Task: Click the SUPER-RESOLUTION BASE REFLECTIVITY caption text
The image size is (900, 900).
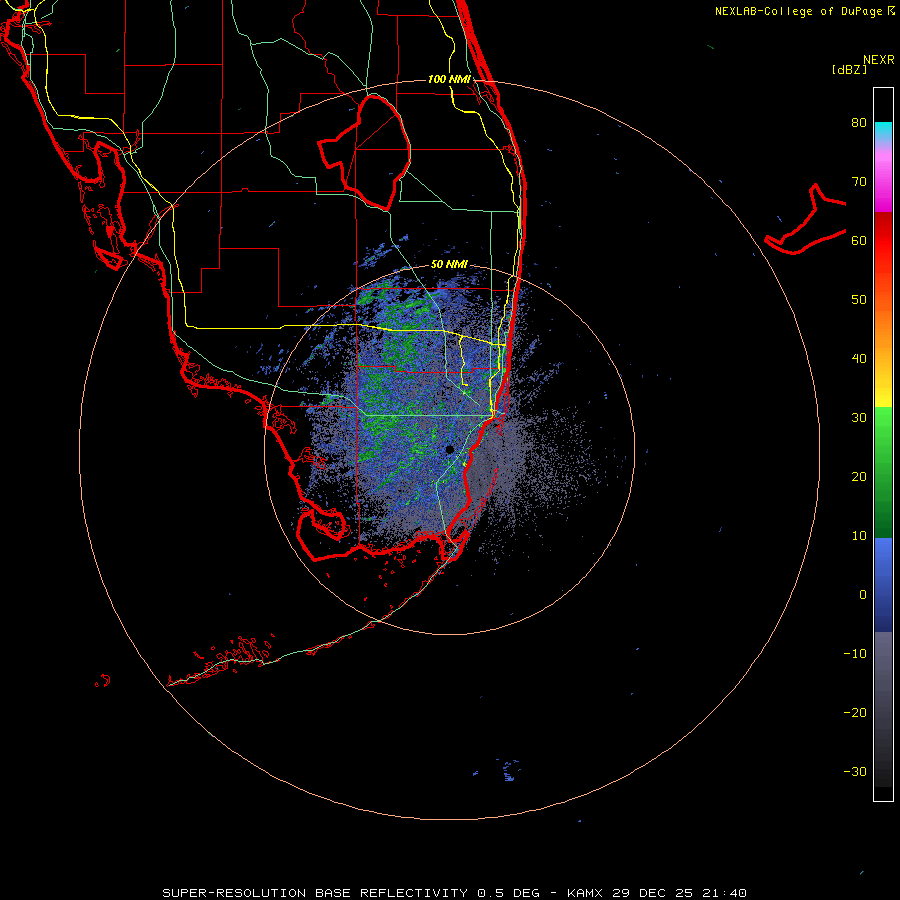Action: coord(315,893)
